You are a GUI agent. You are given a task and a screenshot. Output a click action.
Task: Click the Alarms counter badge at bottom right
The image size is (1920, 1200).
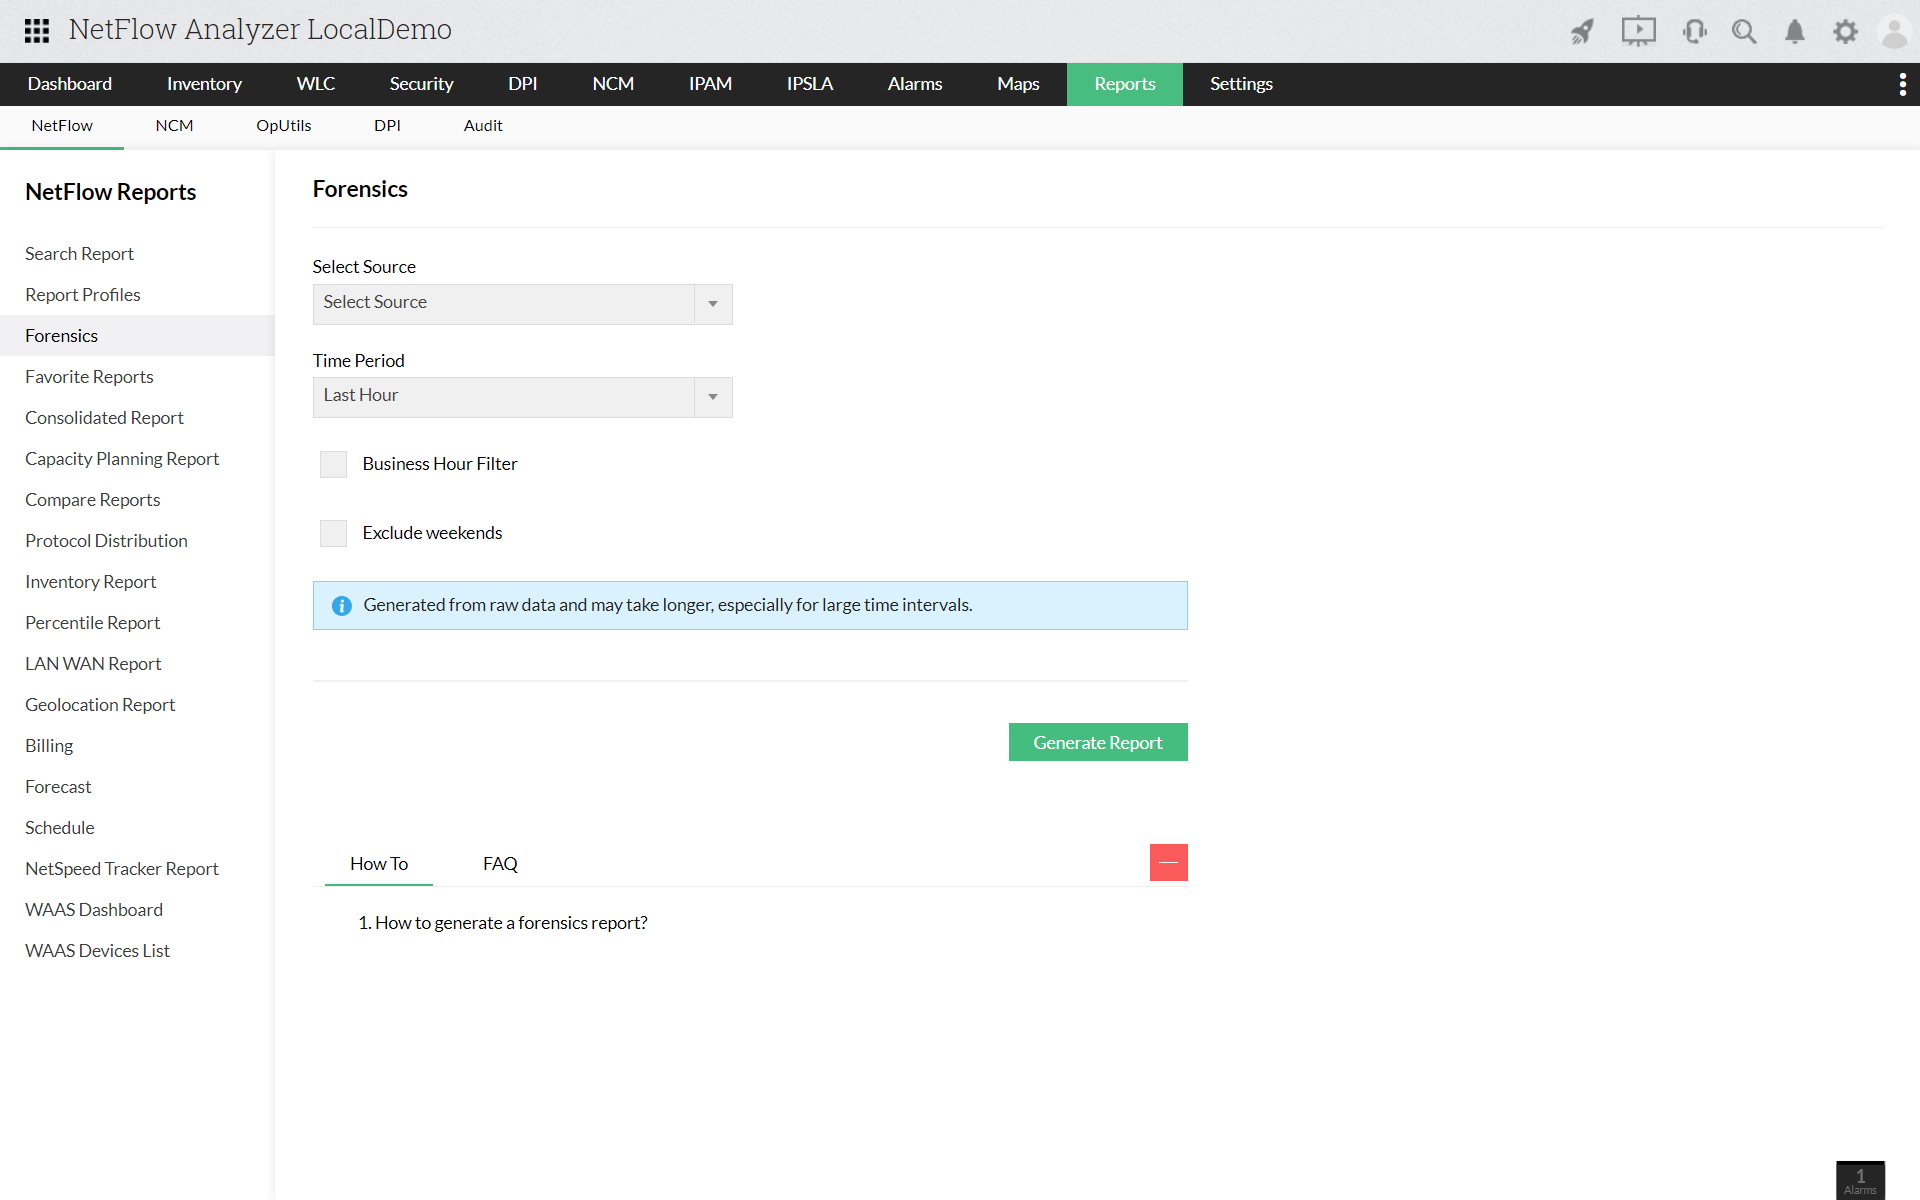coord(1860,1180)
